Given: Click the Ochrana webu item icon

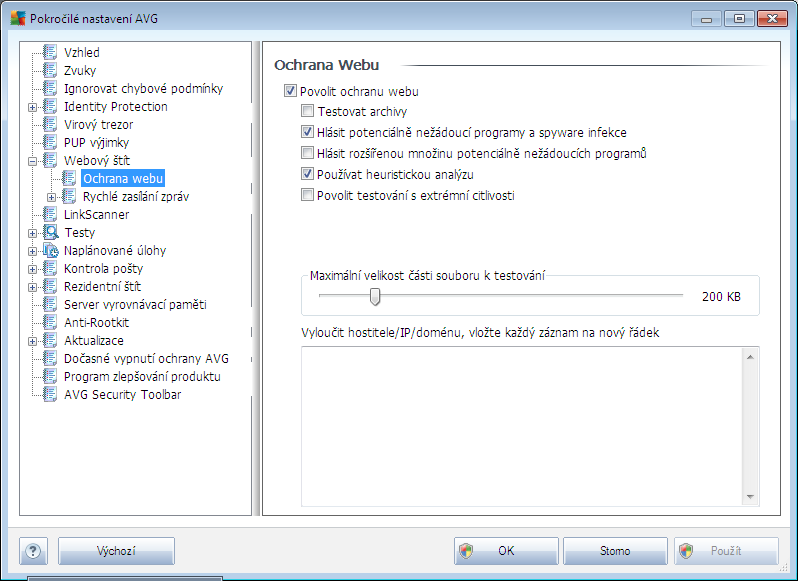Looking at the screenshot, I should pyautogui.click(x=69, y=179).
